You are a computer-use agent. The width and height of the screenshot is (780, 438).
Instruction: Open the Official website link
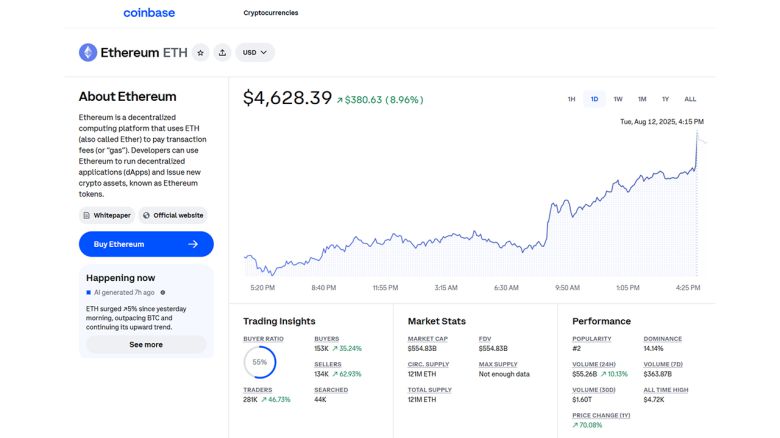click(173, 215)
